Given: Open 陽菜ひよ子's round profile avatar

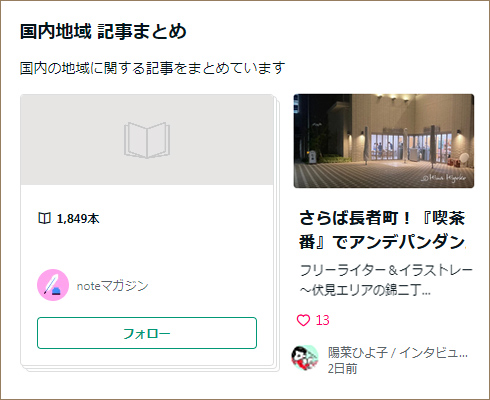Looking at the screenshot, I should point(305,358).
